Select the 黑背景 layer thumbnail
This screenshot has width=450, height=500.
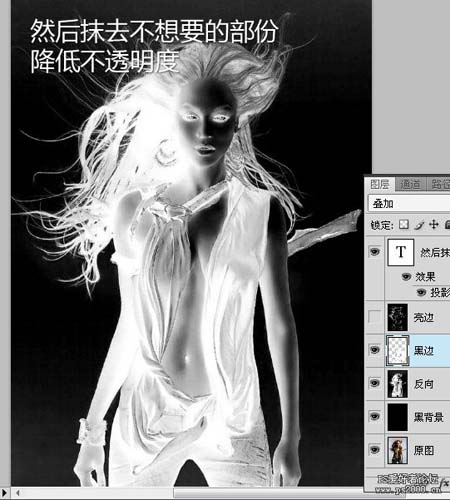[x=398, y=417]
